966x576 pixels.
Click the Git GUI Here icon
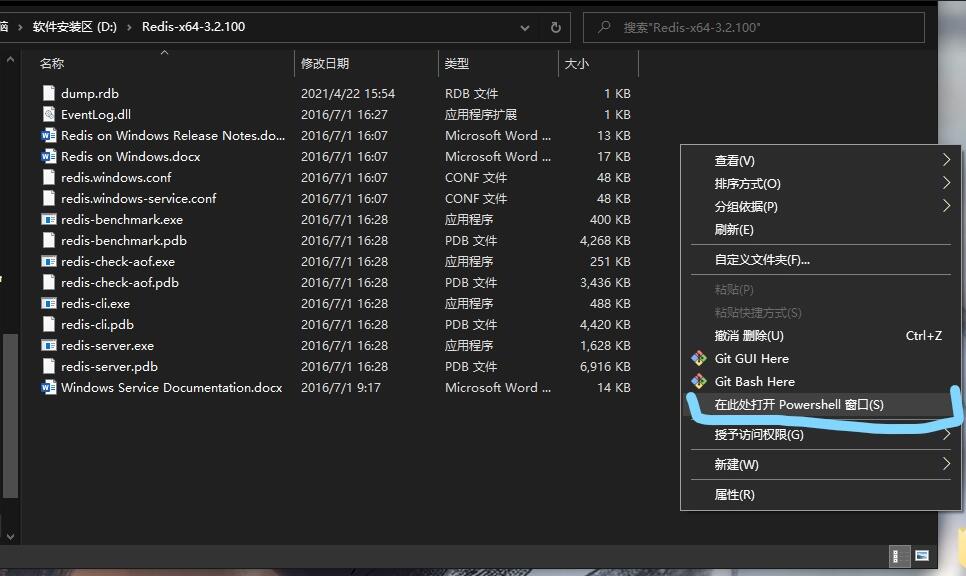[699, 358]
